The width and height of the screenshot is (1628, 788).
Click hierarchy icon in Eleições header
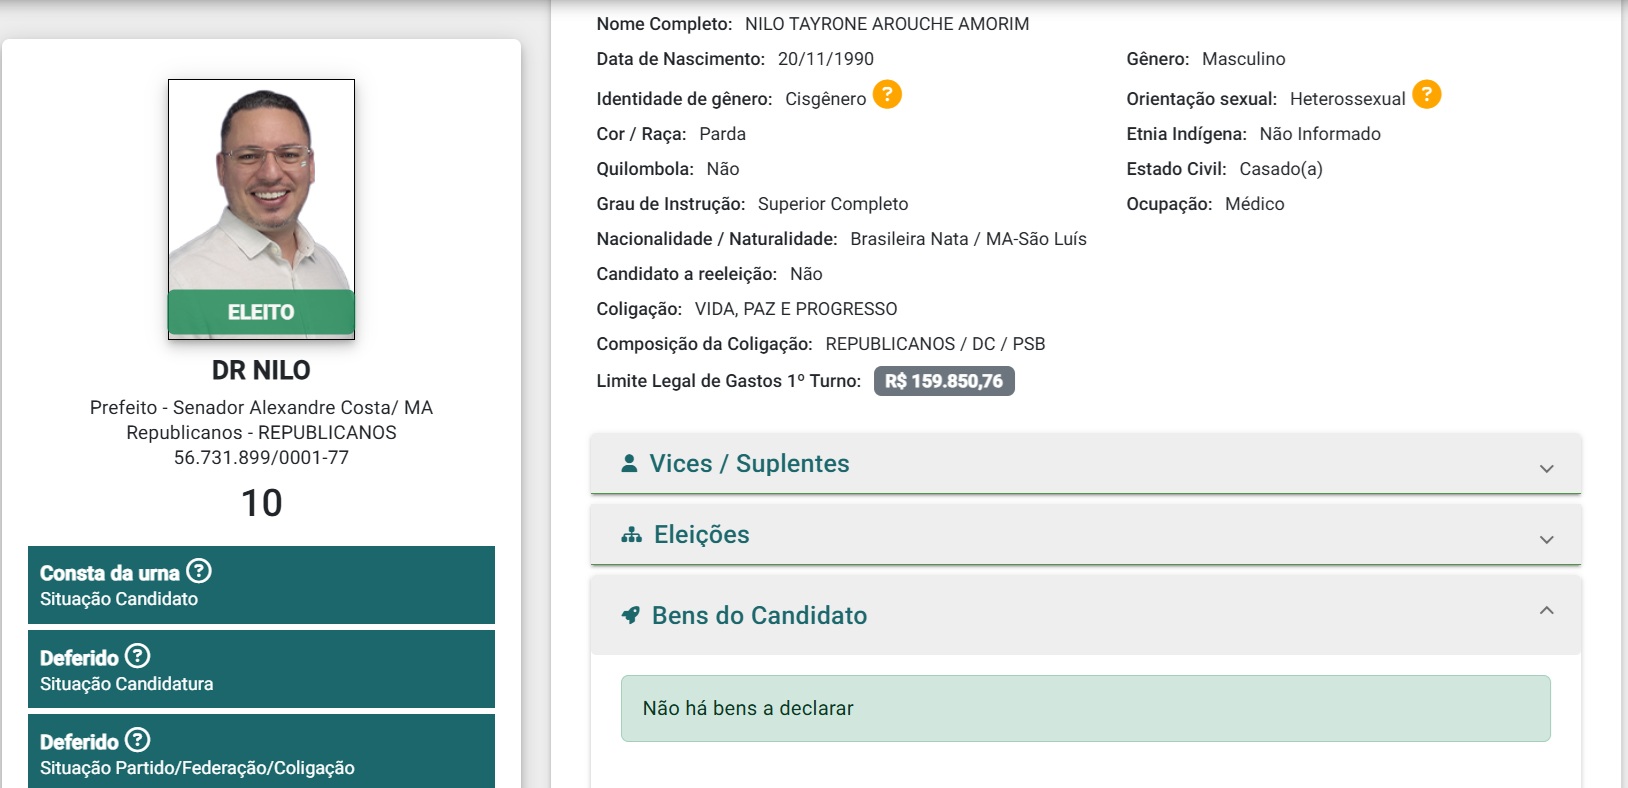click(x=631, y=535)
